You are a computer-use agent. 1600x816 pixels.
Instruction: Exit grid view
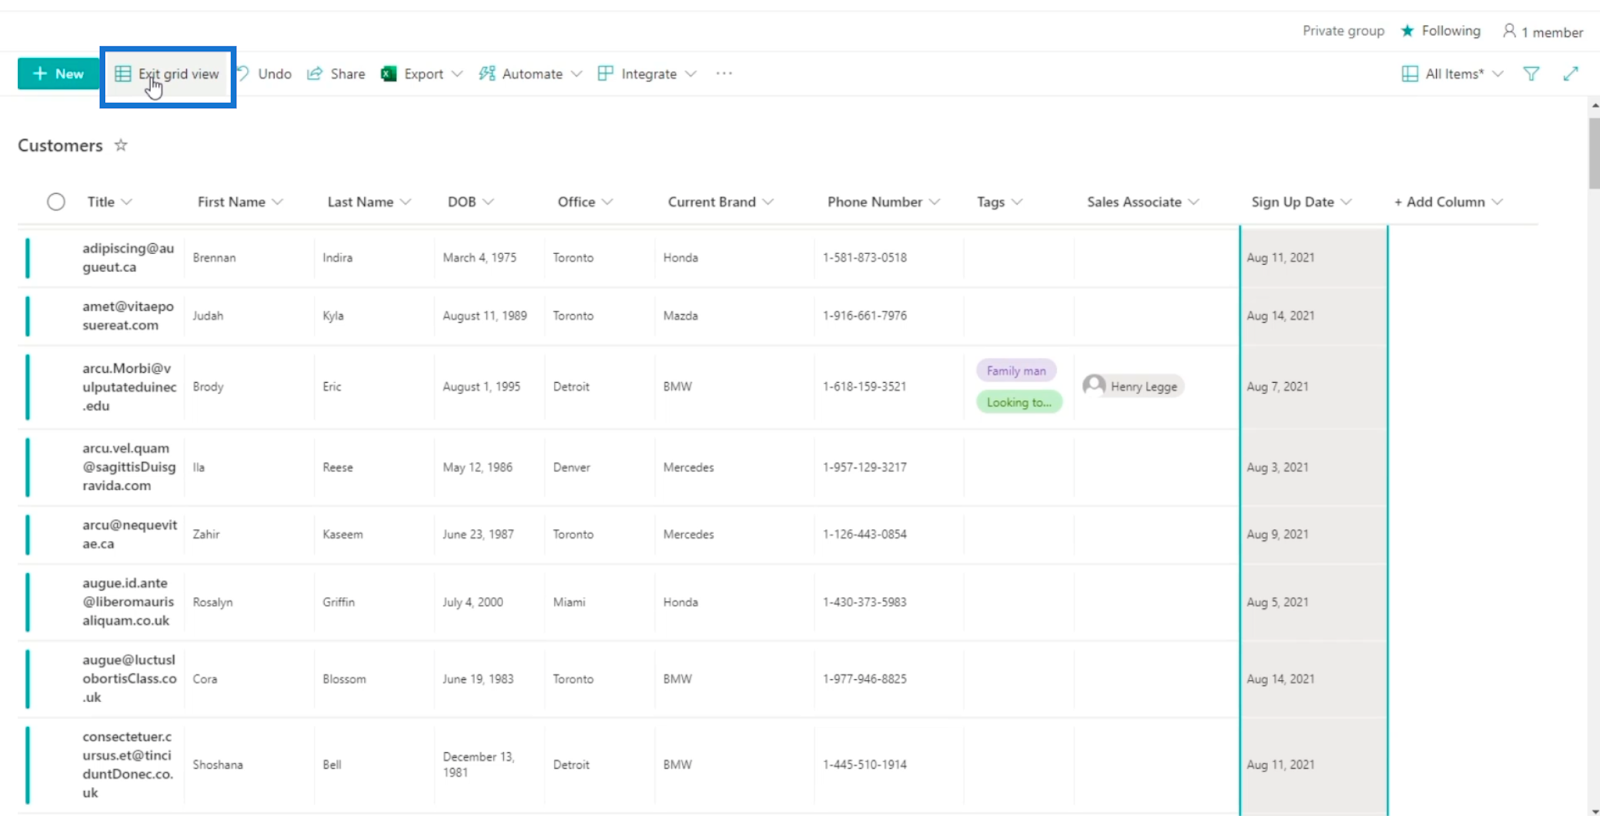[167, 74]
